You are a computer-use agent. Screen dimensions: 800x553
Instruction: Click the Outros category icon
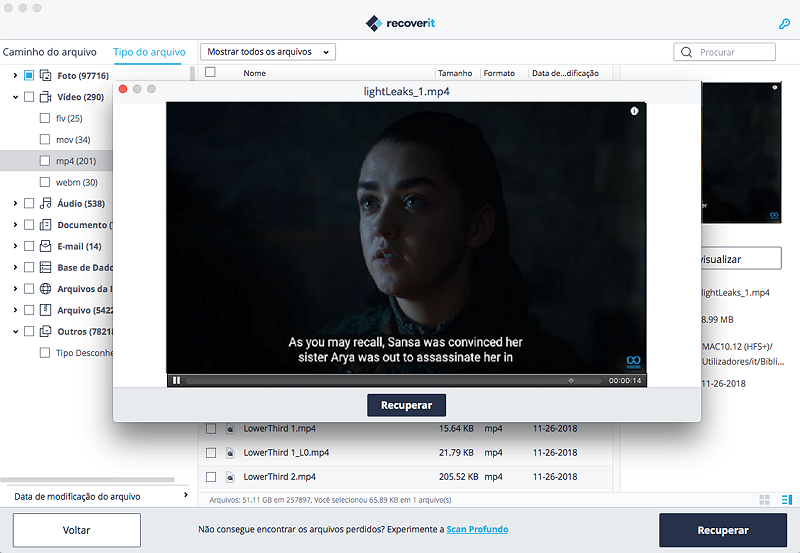click(x=45, y=331)
